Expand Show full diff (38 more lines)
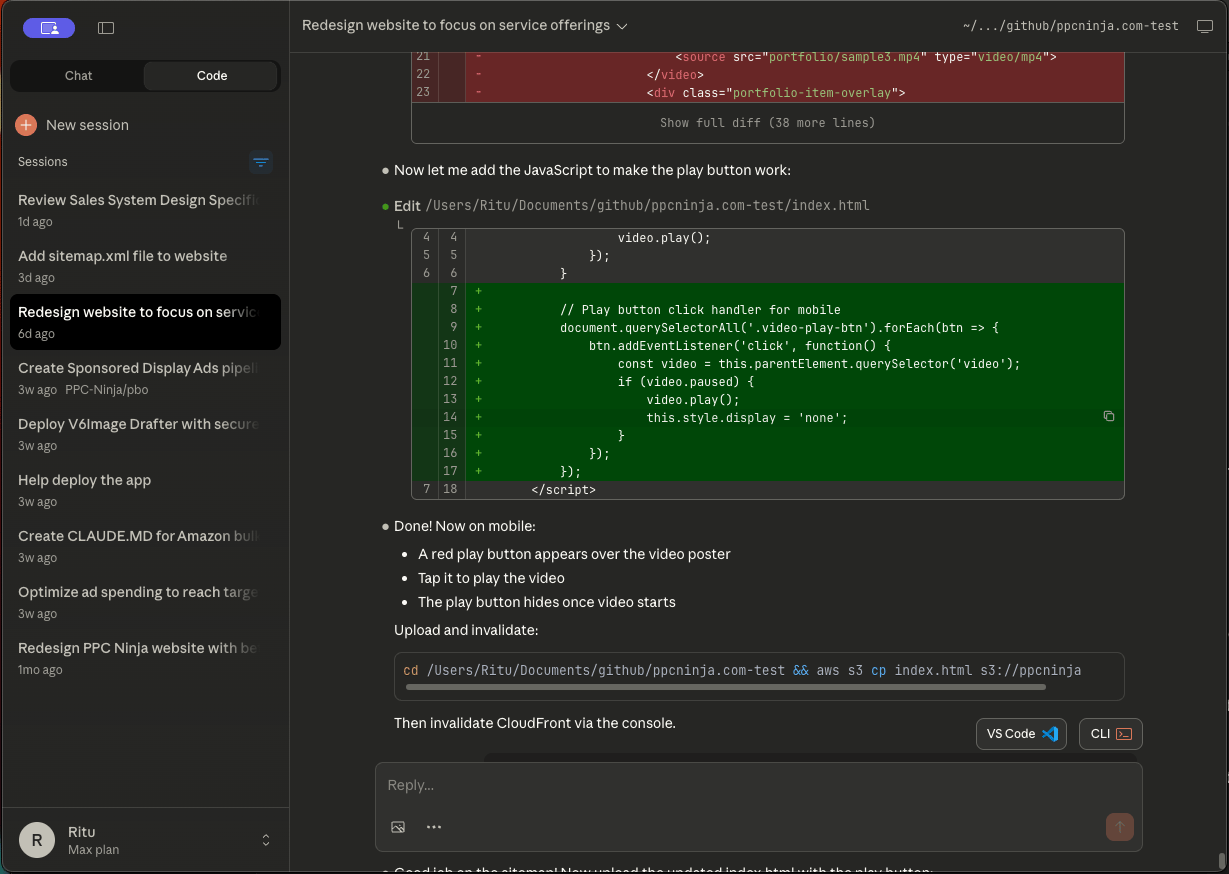 (x=767, y=123)
